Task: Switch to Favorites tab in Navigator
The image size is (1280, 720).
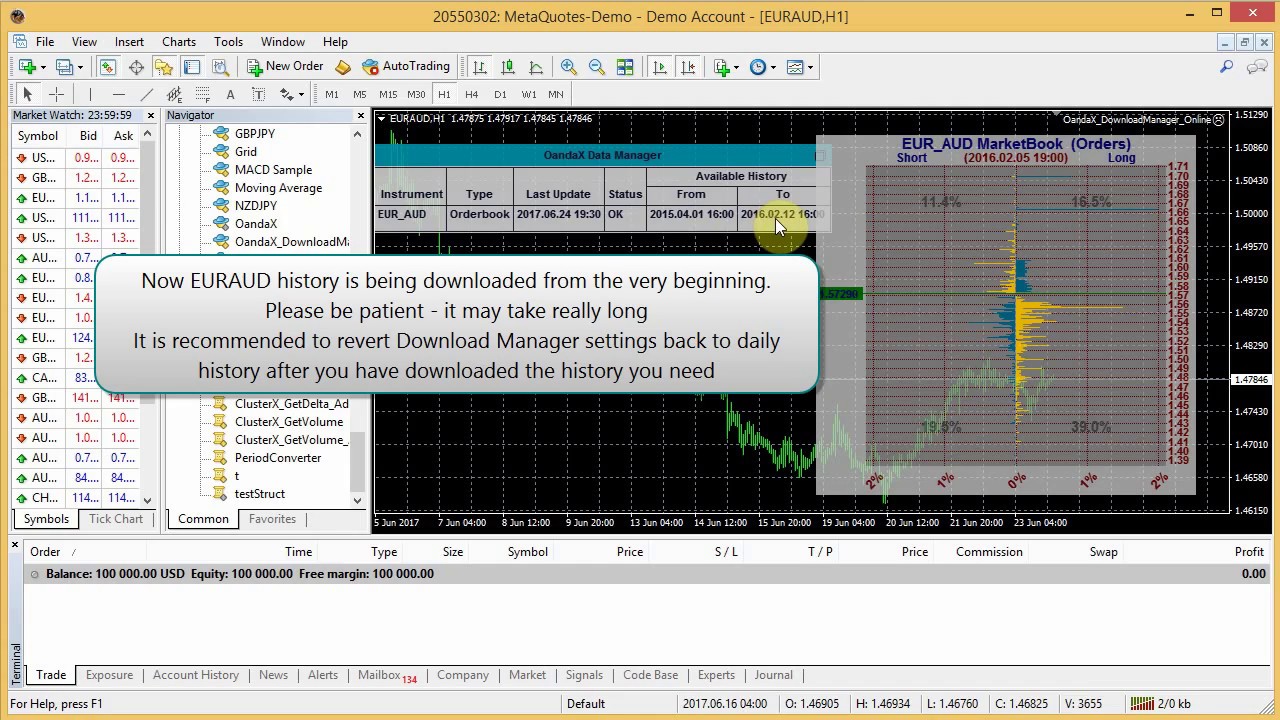Action: pos(272,519)
